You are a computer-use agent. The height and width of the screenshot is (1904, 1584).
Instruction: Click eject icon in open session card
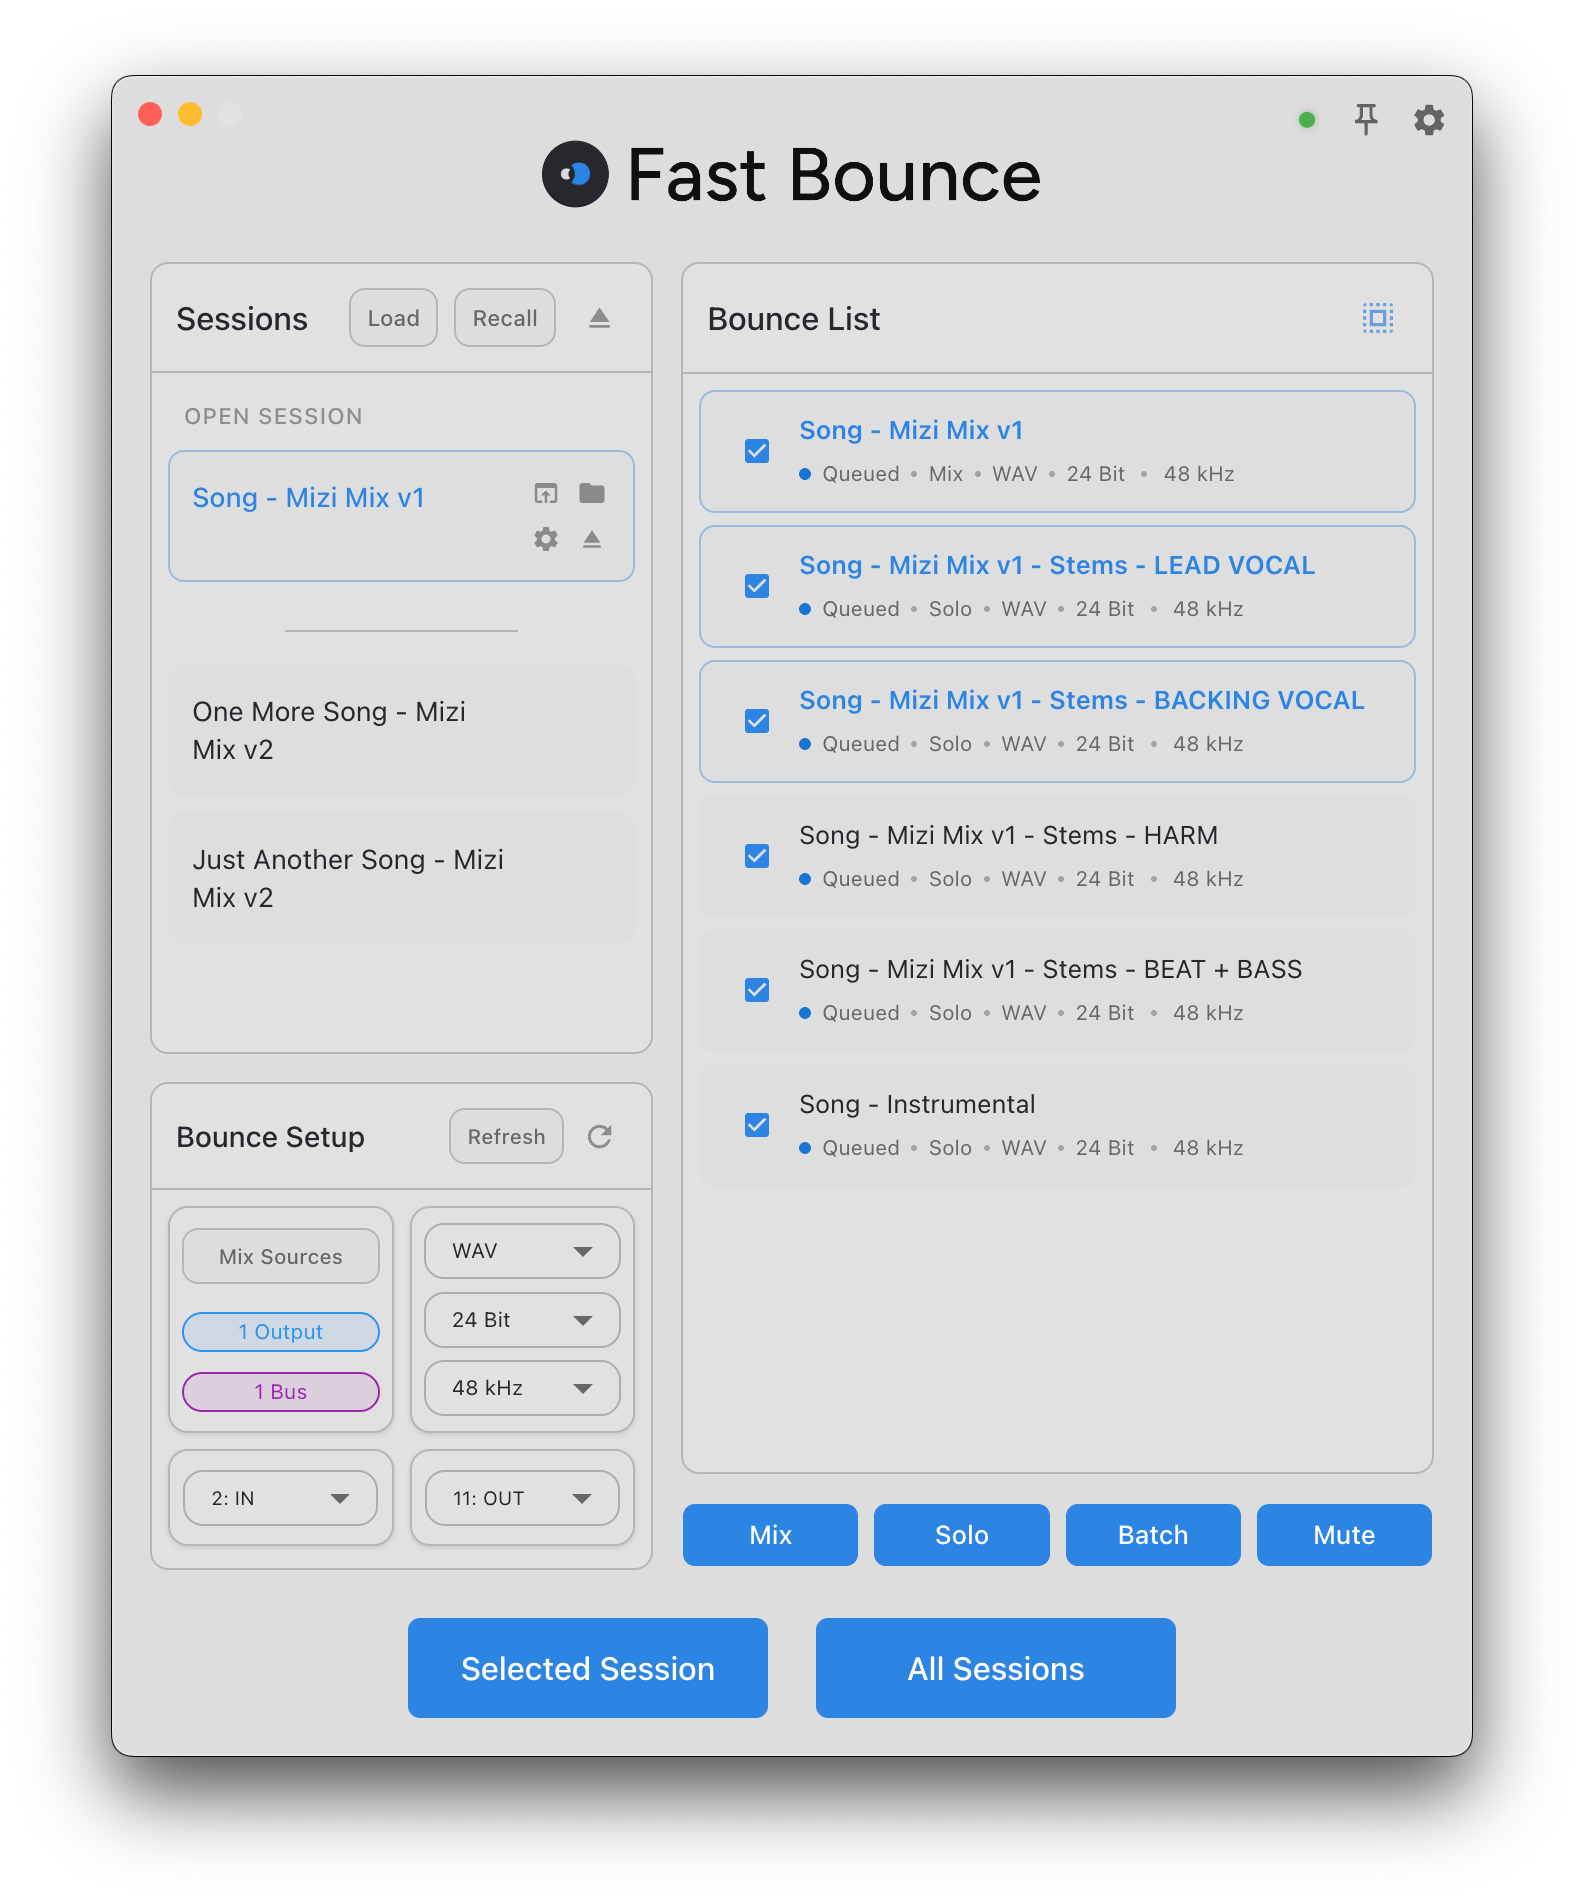click(592, 539)
